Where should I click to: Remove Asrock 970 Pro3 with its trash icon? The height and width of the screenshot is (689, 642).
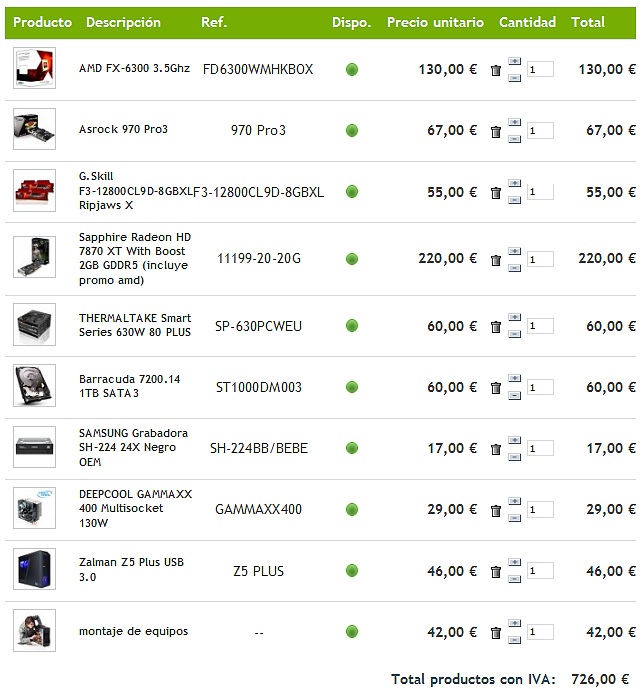496,131
